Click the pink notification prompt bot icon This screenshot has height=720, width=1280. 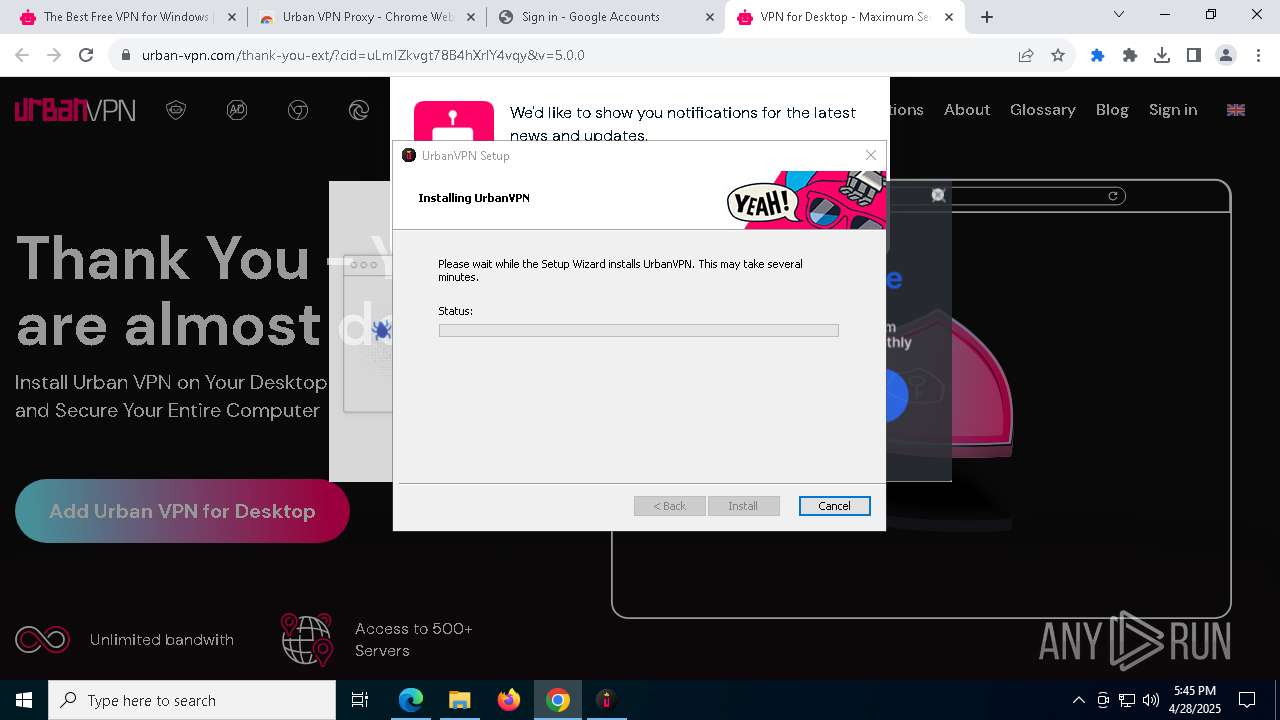point(454,122)
